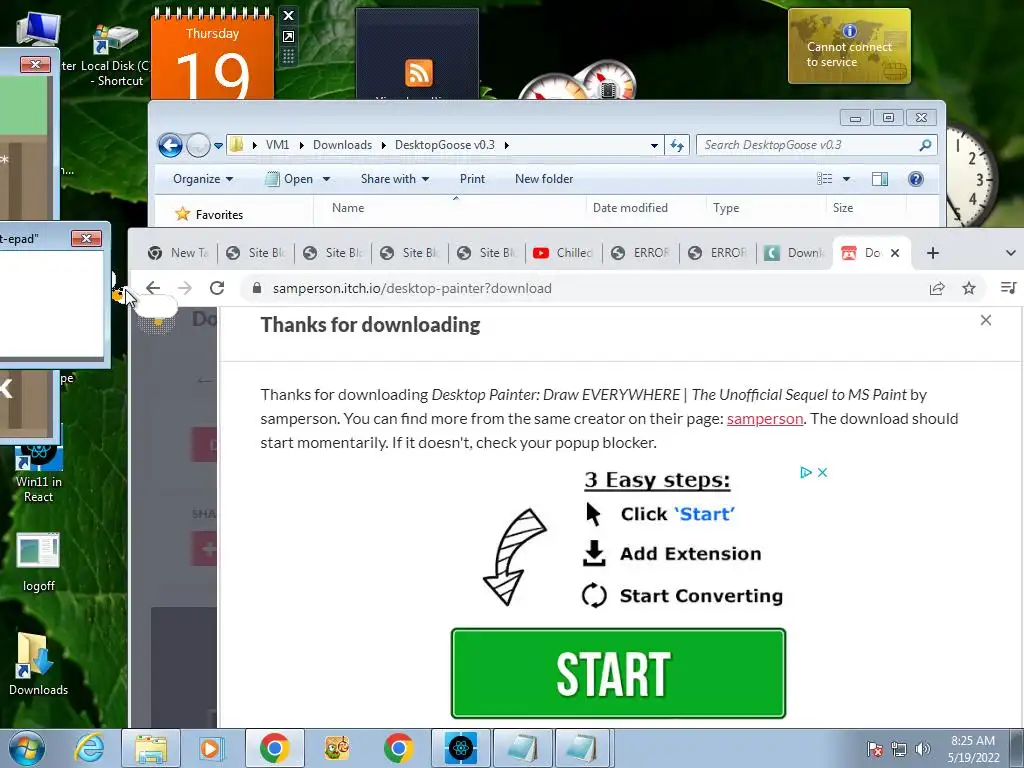Sort by the Size column header
The image size is (1024, 768).
[842, 208]
